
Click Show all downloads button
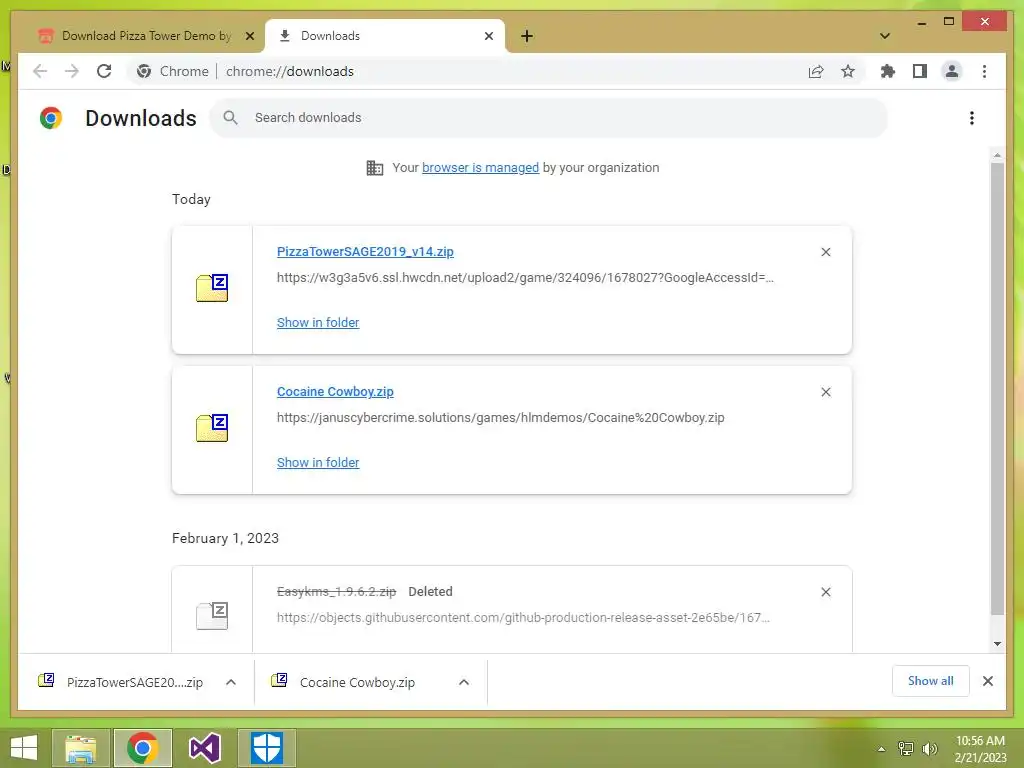tap(931, 681)
